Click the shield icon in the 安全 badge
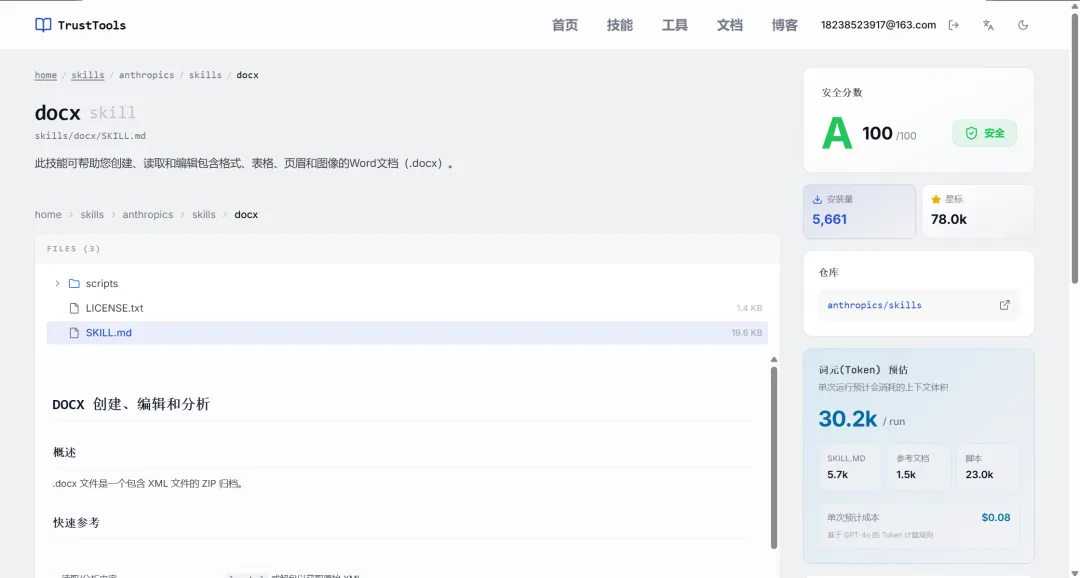1080x578 pixels. pos(971,133)
